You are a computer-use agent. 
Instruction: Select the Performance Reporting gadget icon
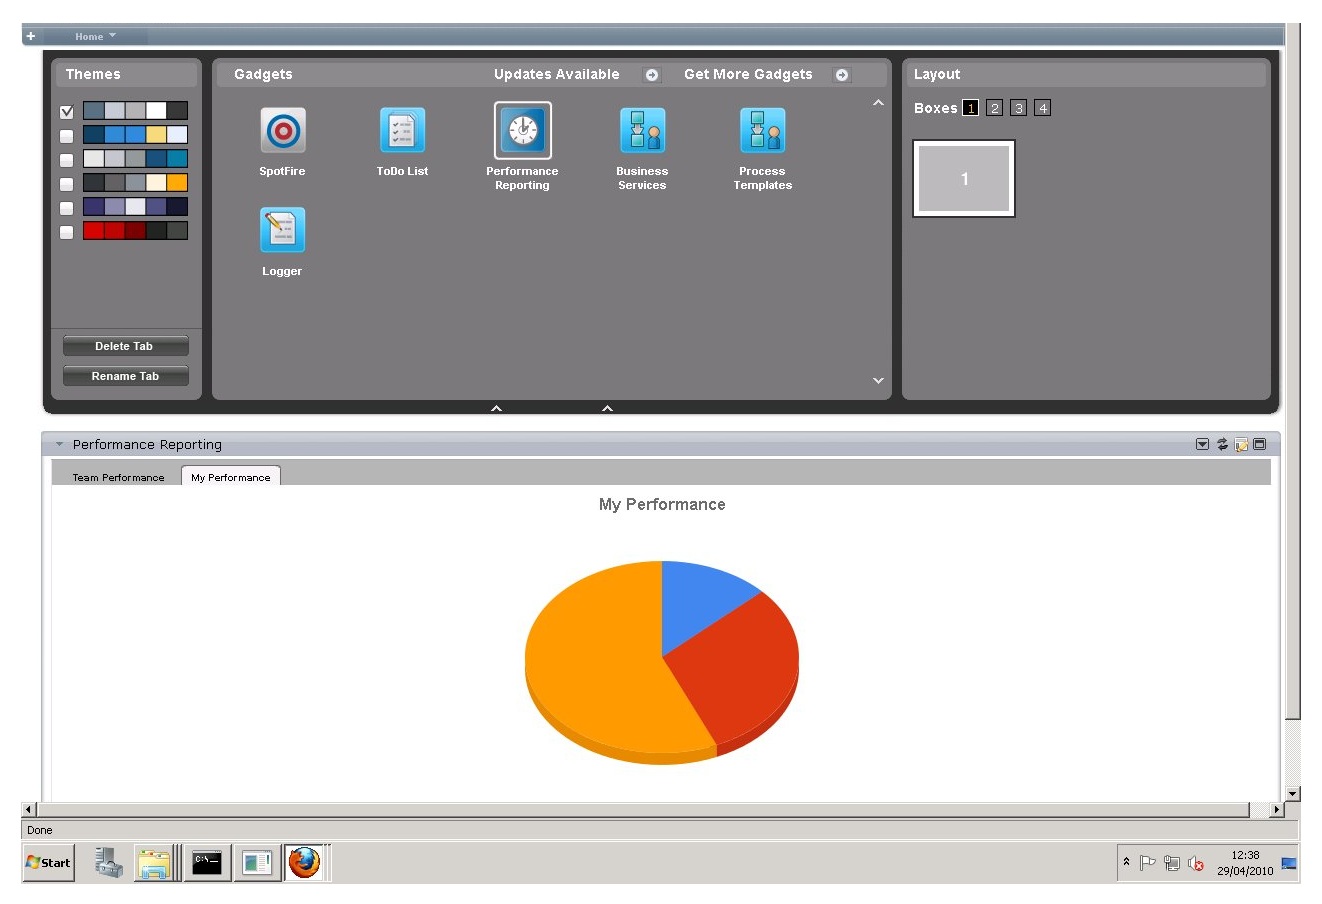[523, 130]
